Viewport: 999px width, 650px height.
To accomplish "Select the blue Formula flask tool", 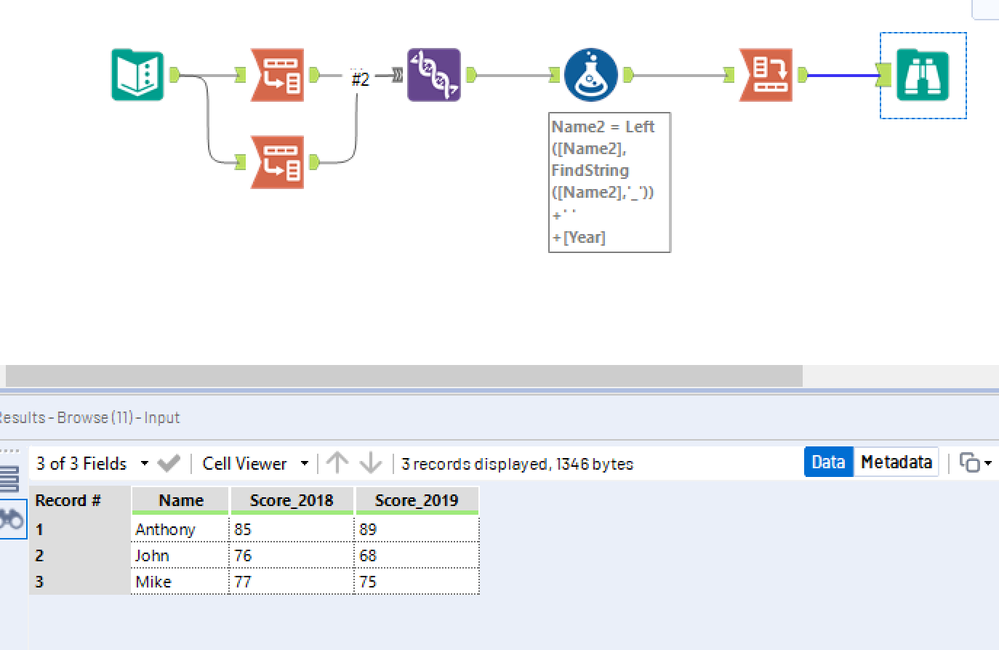I will tap(591, 75).
